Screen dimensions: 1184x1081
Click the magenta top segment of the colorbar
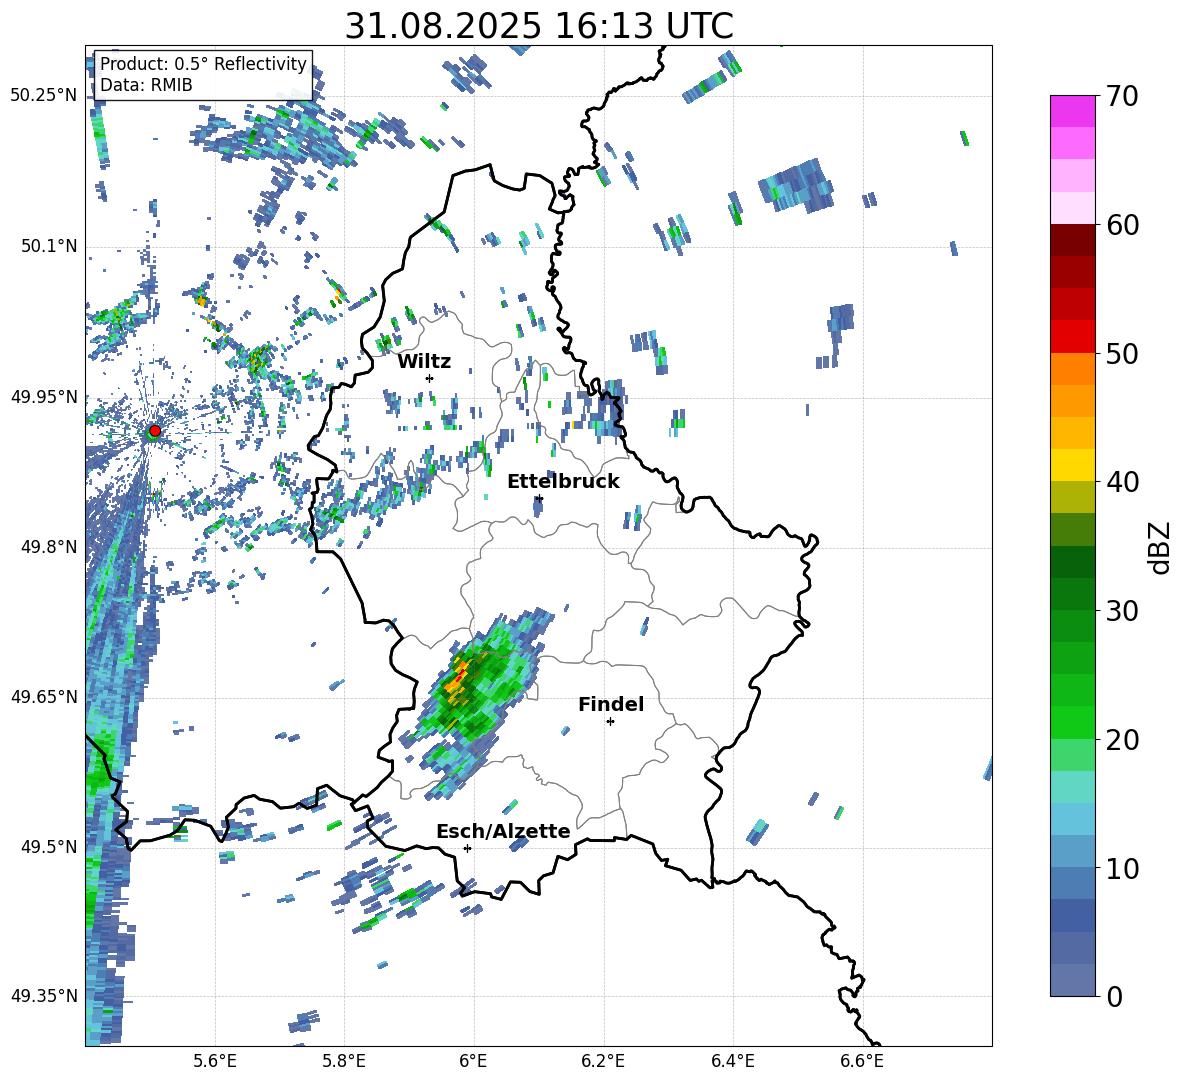1072,111
